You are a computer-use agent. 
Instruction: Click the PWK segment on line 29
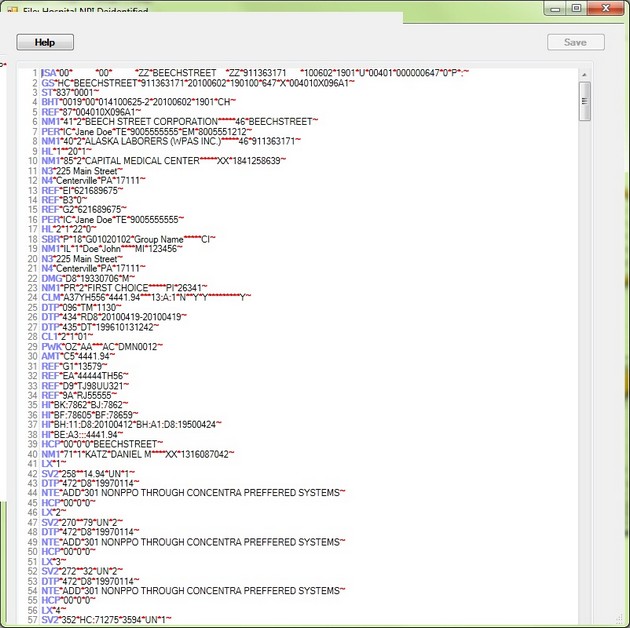(x=100, y=346)
